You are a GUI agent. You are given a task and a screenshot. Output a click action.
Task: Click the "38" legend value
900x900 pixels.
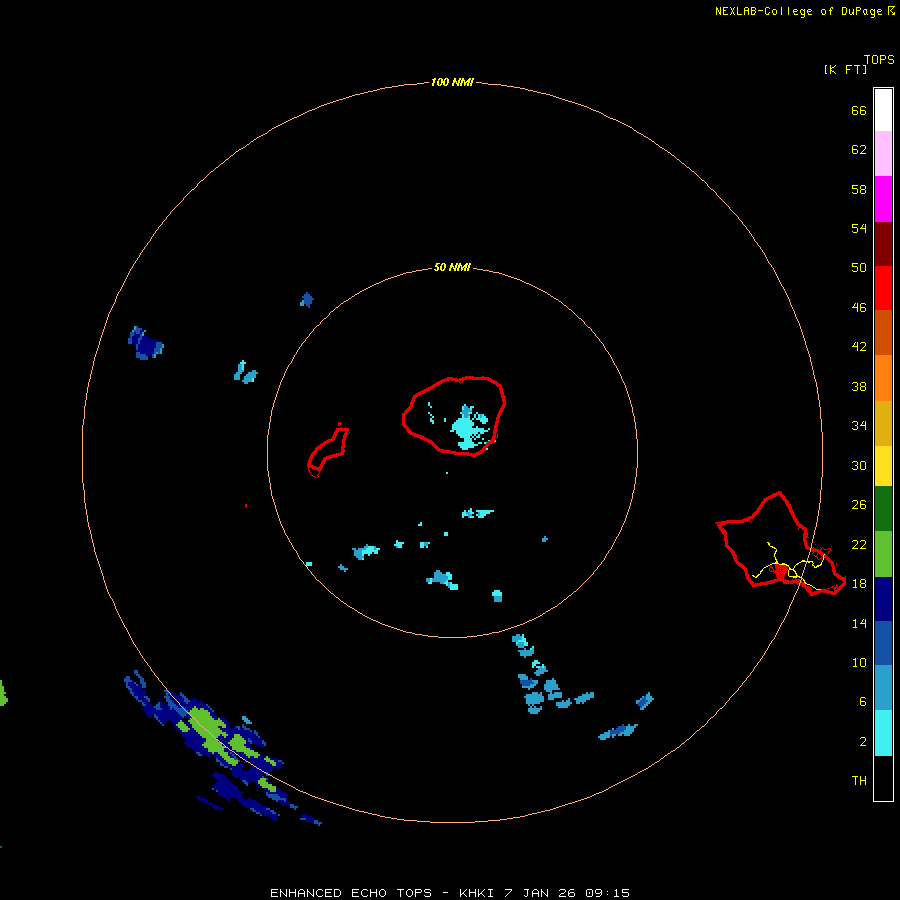[x=859, y=386]
